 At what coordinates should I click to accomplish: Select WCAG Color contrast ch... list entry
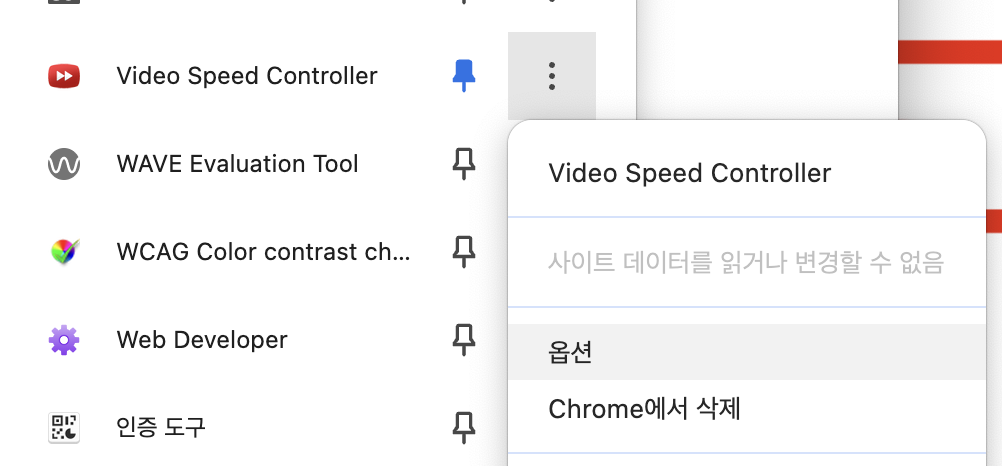pyautogui.click(x=263, y=252)
